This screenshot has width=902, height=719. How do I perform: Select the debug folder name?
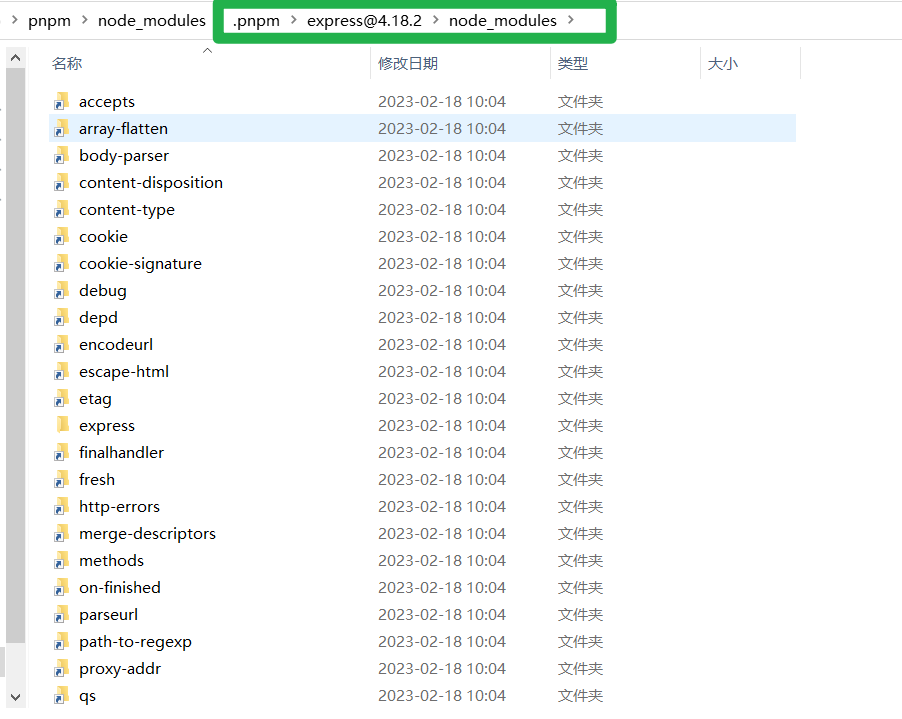(x=103, y=291)
